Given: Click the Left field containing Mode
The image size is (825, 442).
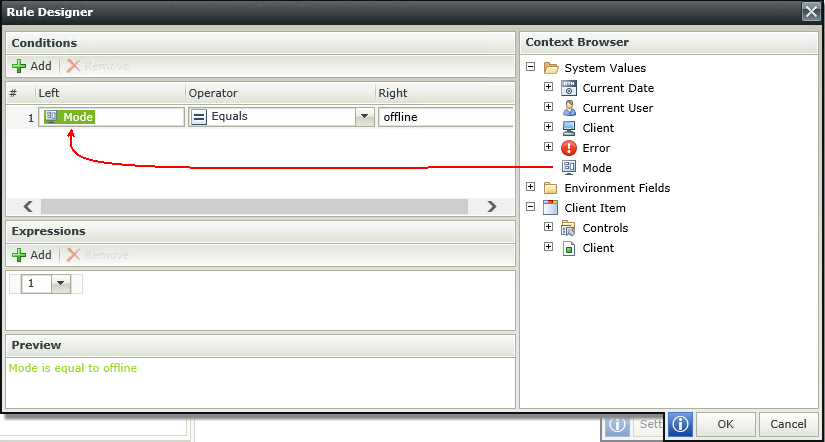Looking at the screenshot, I should [111, 117].
